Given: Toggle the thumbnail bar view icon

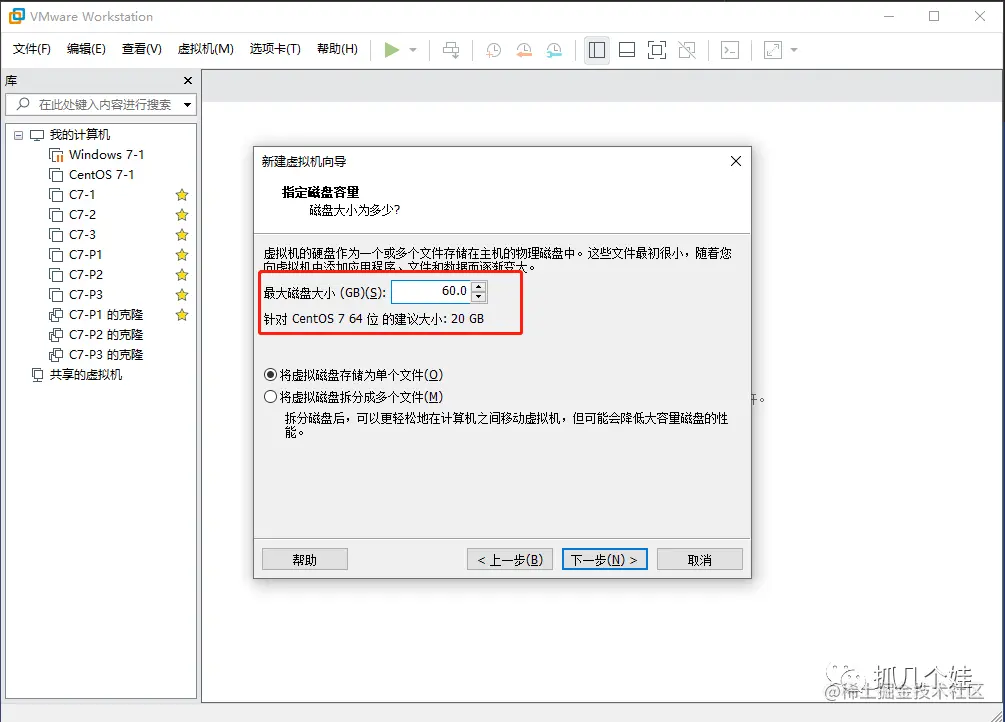Looking at the screenshot, I should tap(627, 50).
